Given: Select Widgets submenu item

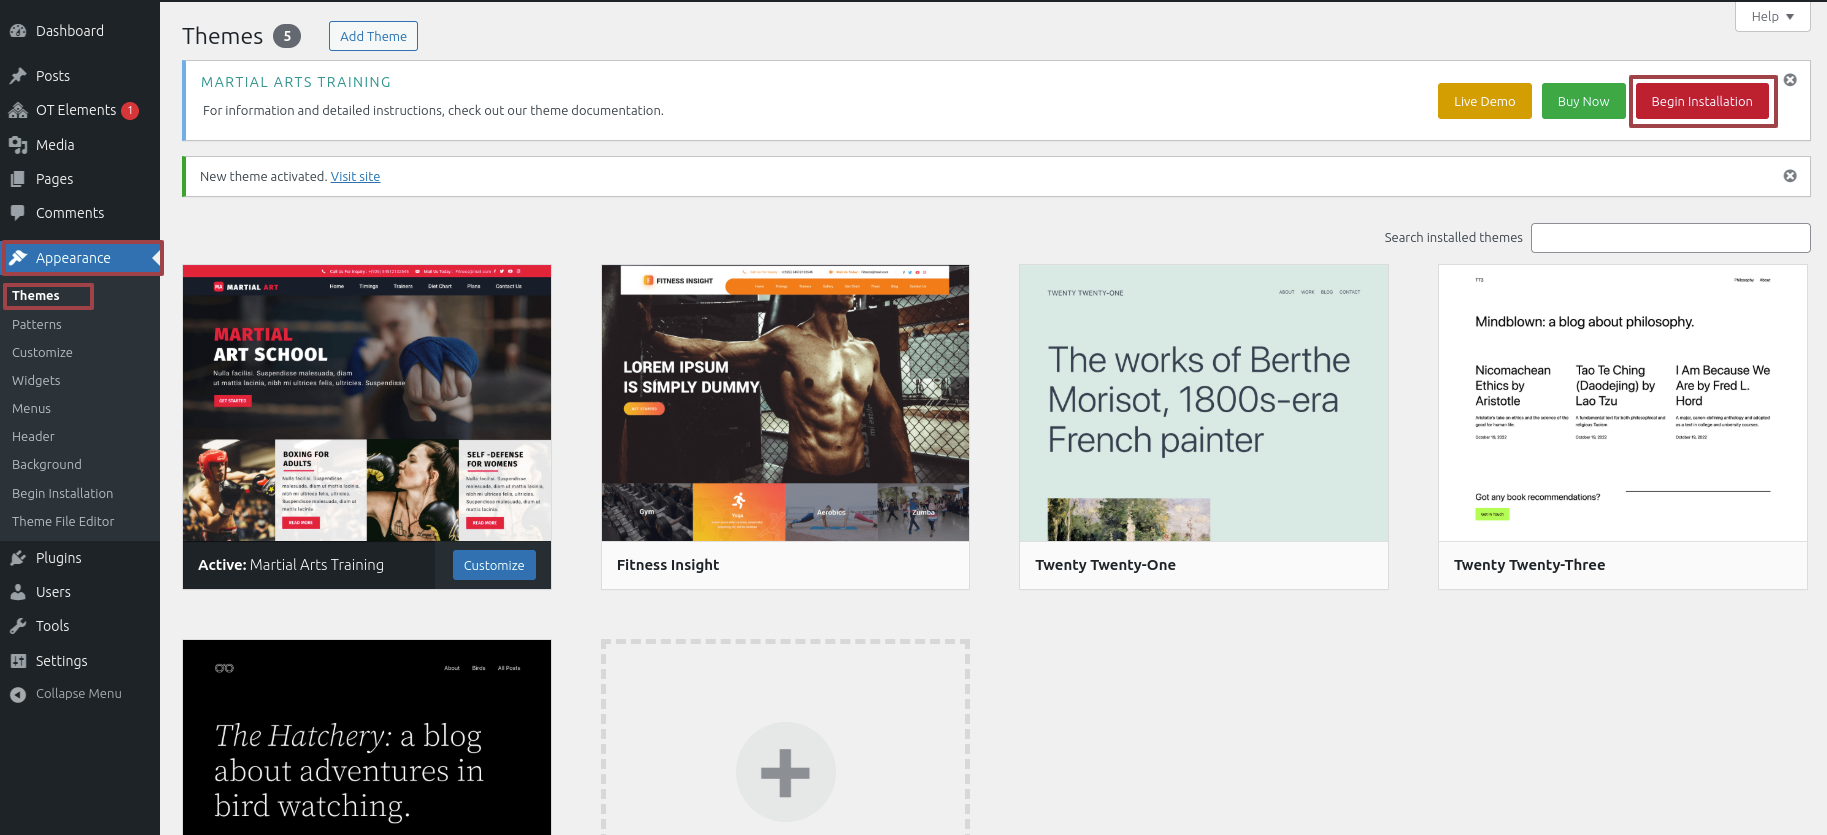Looking at the screenshot, I should [x=36, y=381].
